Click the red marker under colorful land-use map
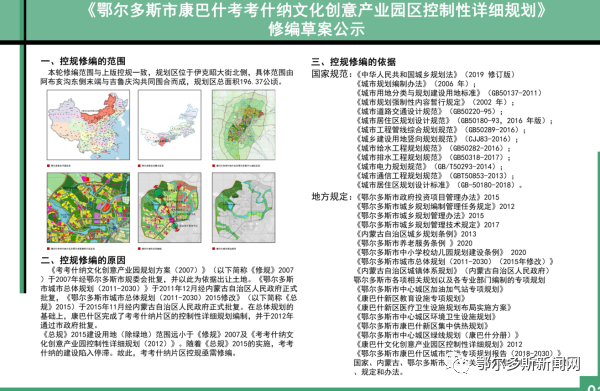 pyautogui.click(x=49, y=249)
